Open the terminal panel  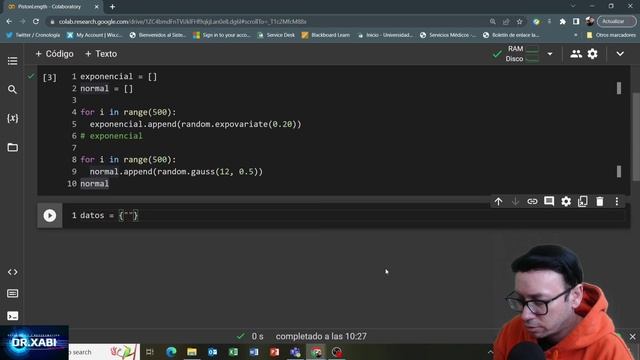pyautogui.click(x=12, y=316)
